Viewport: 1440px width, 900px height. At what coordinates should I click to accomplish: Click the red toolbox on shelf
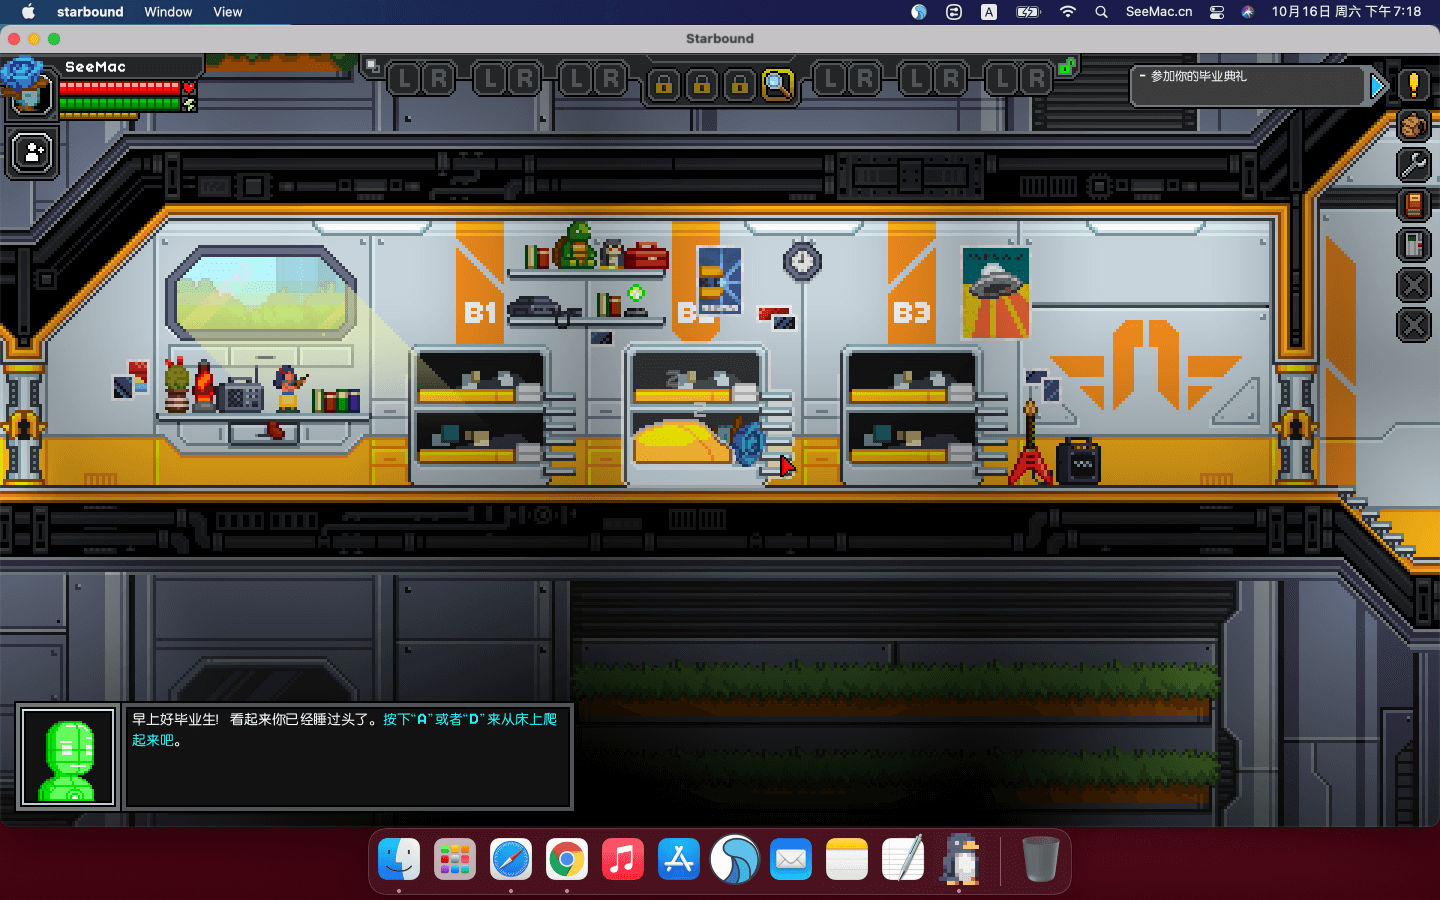(645, 255)
